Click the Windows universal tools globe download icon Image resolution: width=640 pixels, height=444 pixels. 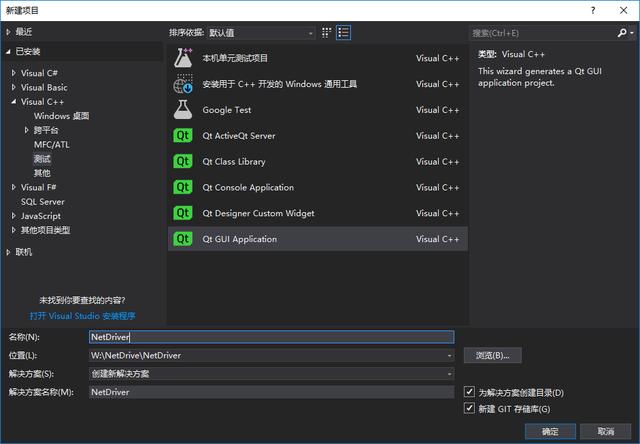click(183, 84)
